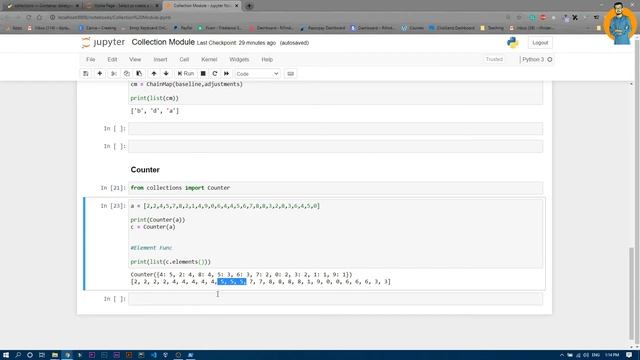
Task: Switch to the second browser tab
Action: click(x=121, y=6)
